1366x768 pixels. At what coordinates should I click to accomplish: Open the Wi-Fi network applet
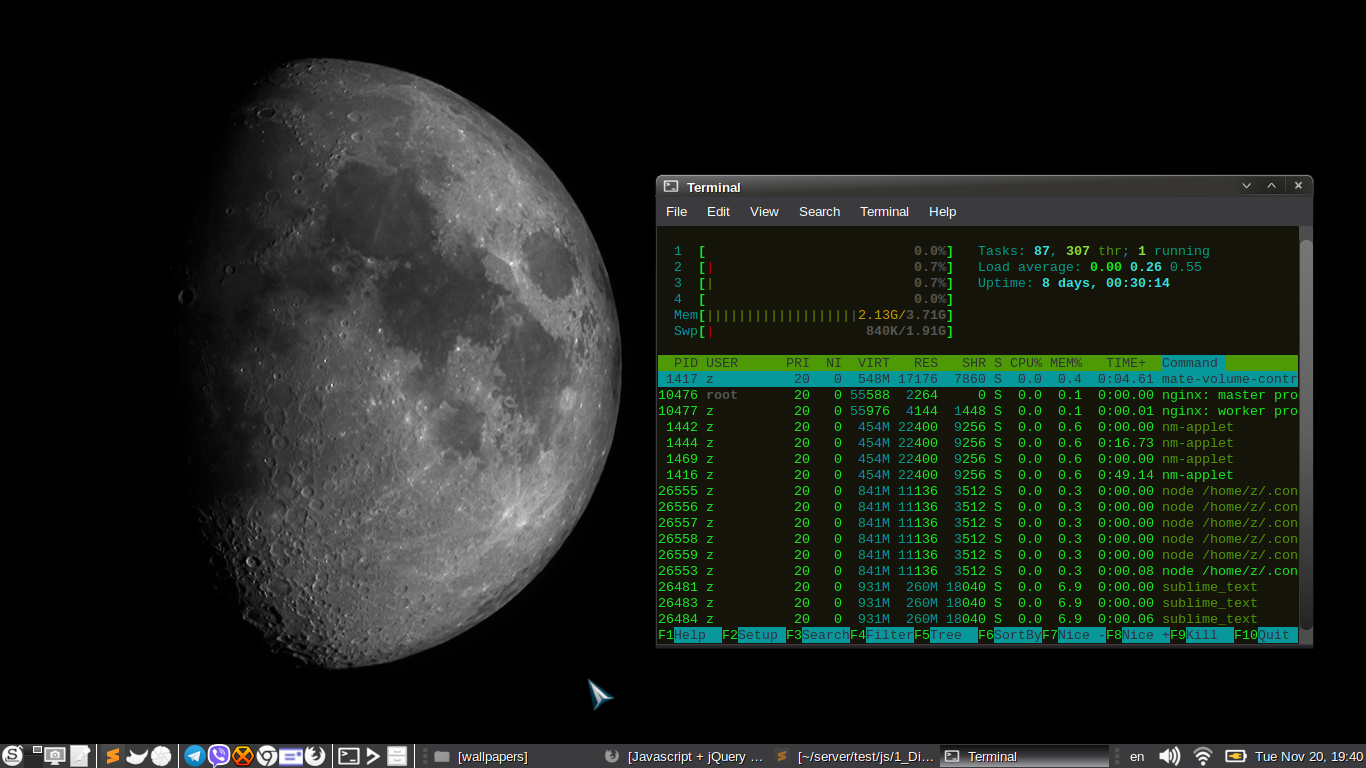coord(1203,756)
